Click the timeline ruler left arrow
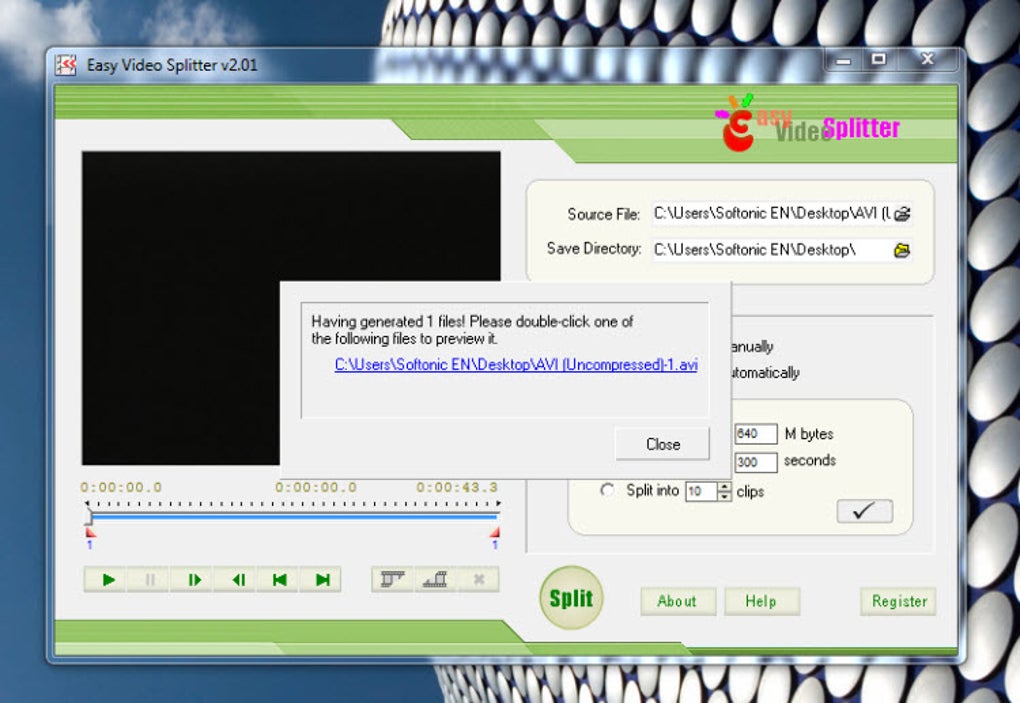Viewport: 1020px width, 703px height. pyautogui.click(x=87, y=503)
